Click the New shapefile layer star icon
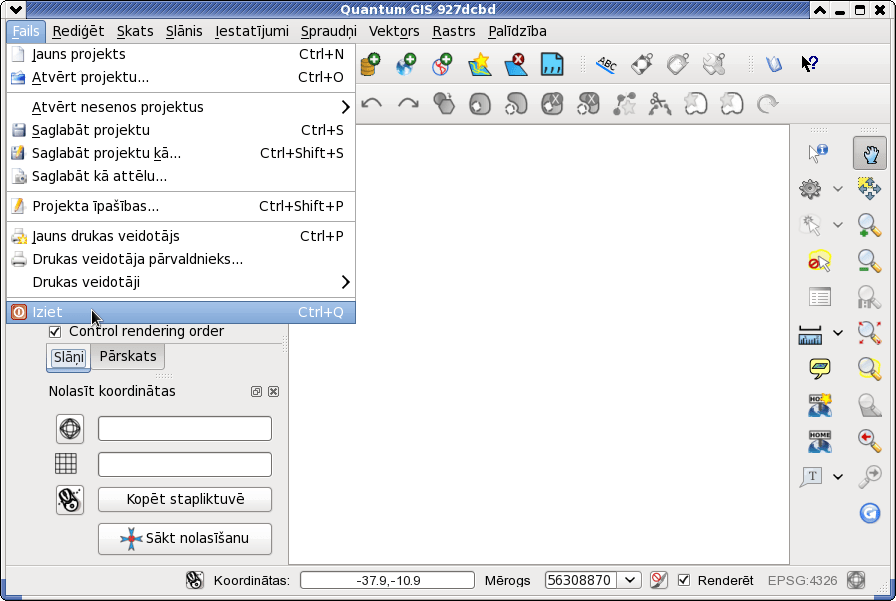896x601 pixels. tap(479, 64)
